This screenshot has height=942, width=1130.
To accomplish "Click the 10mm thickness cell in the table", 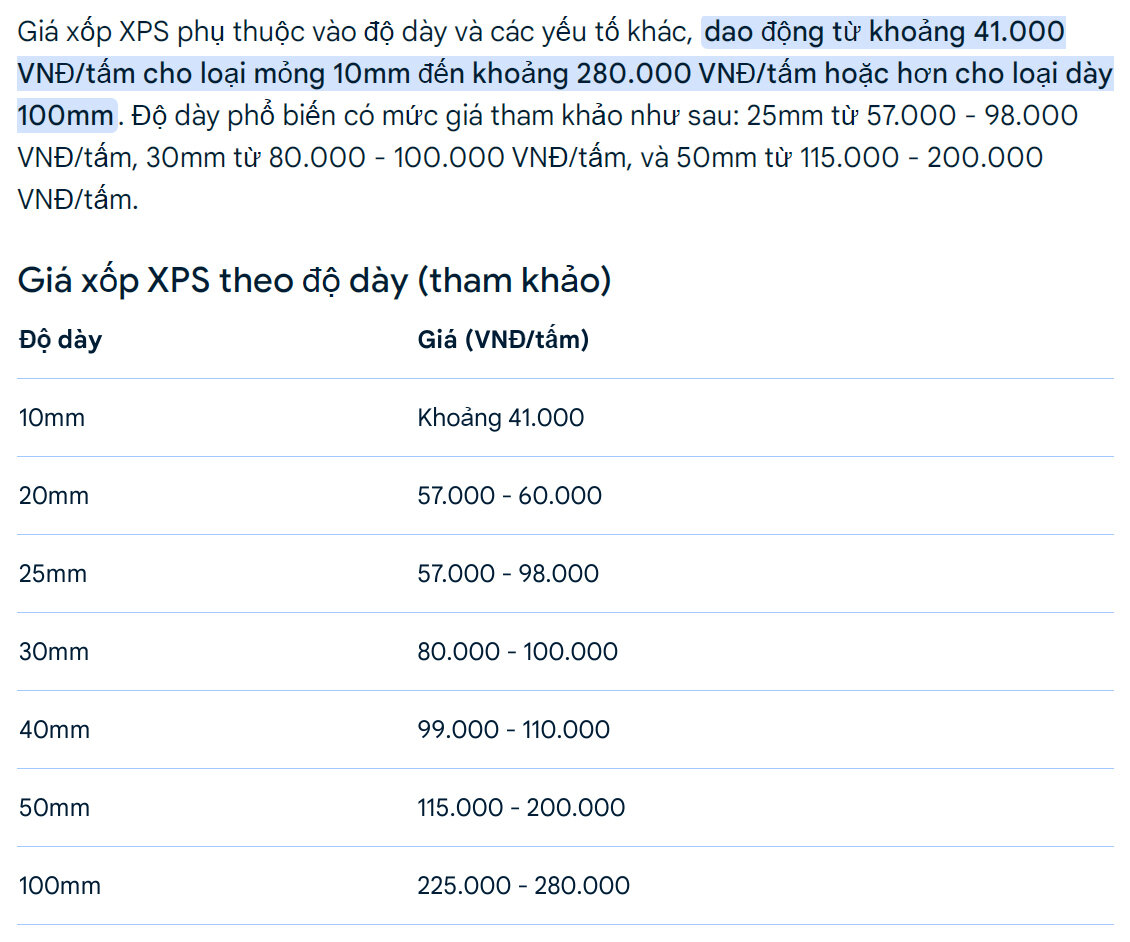I will (x=52, y=418).
